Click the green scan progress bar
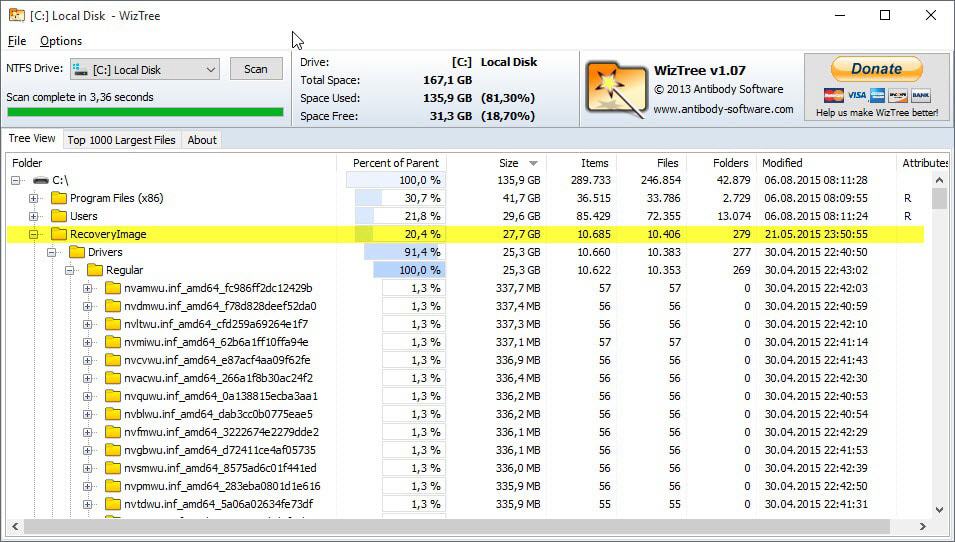 click(x=145, y=113)
